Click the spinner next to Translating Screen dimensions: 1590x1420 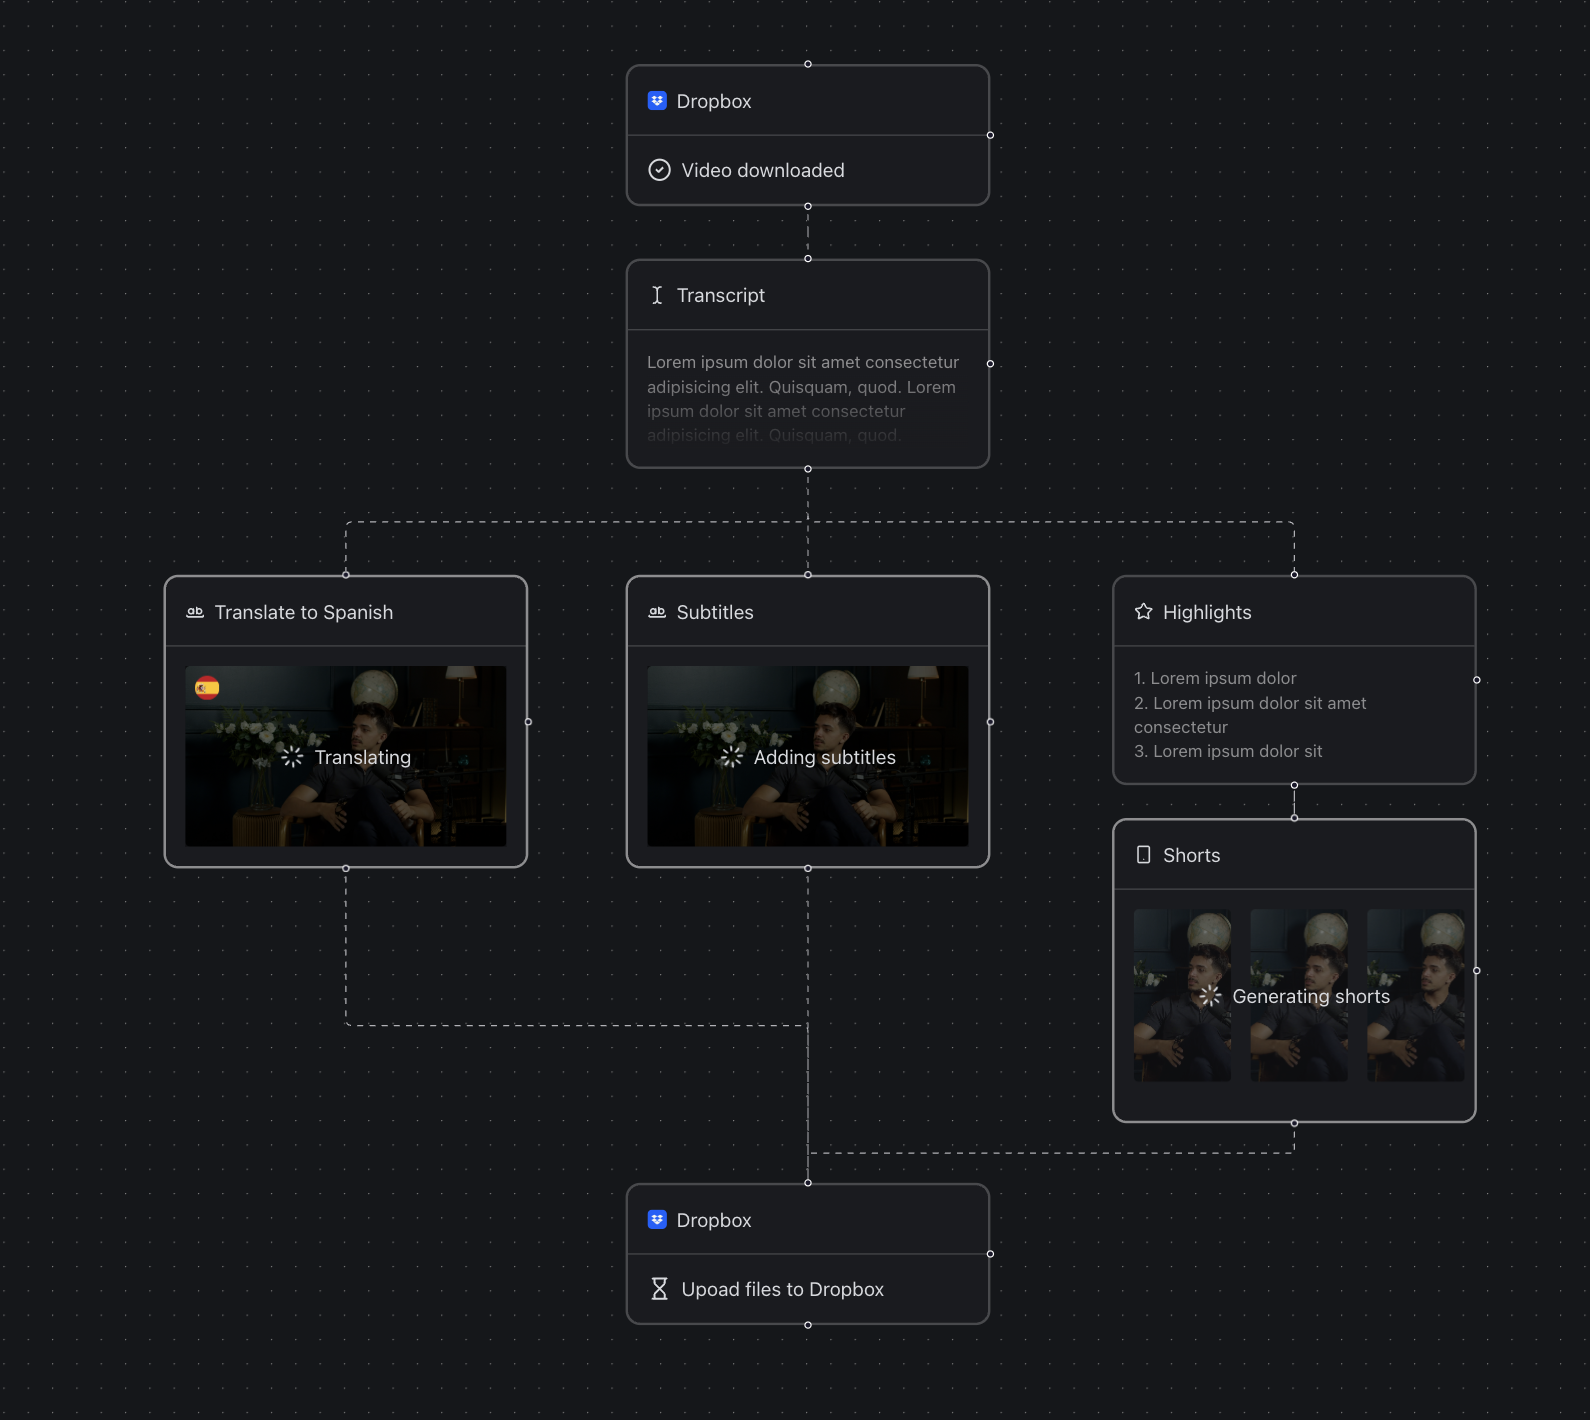[x=292, y=757]
